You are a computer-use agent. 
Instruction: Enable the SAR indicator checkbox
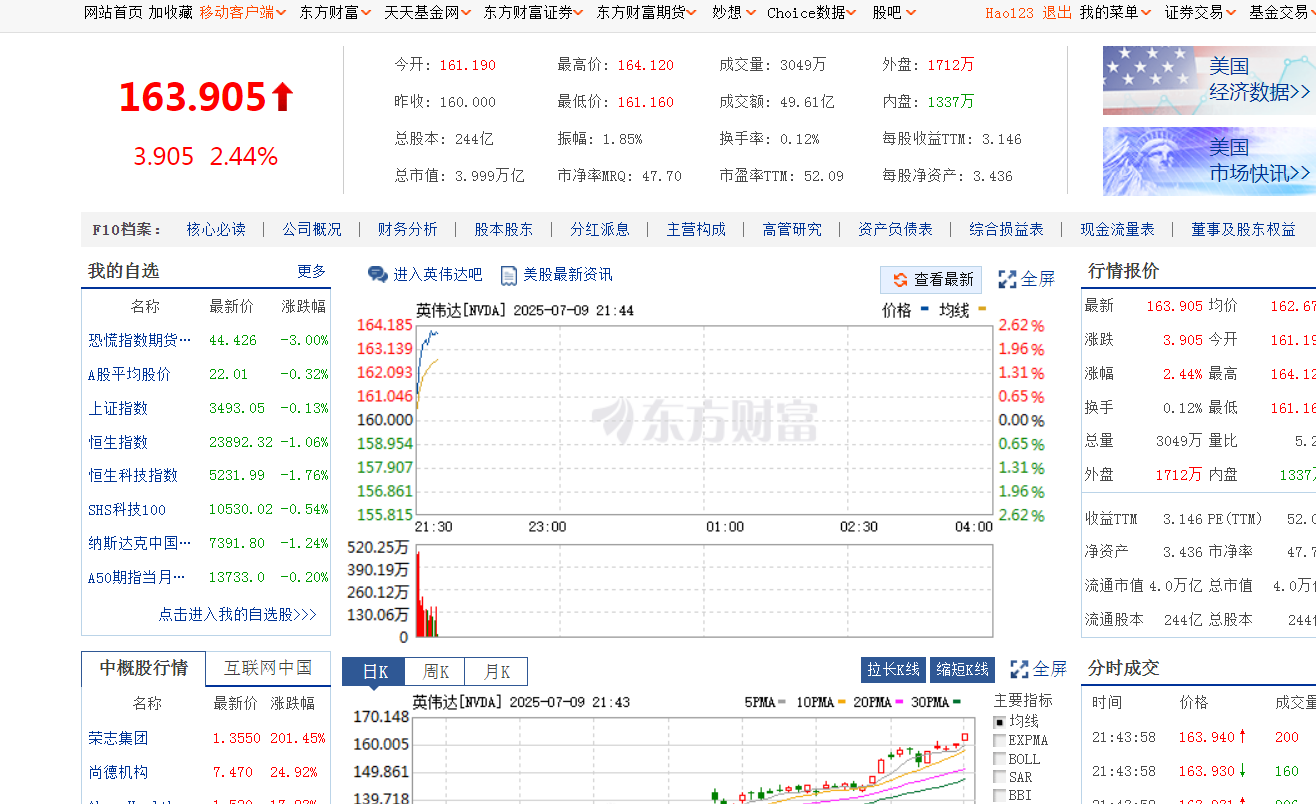[999, 777]
